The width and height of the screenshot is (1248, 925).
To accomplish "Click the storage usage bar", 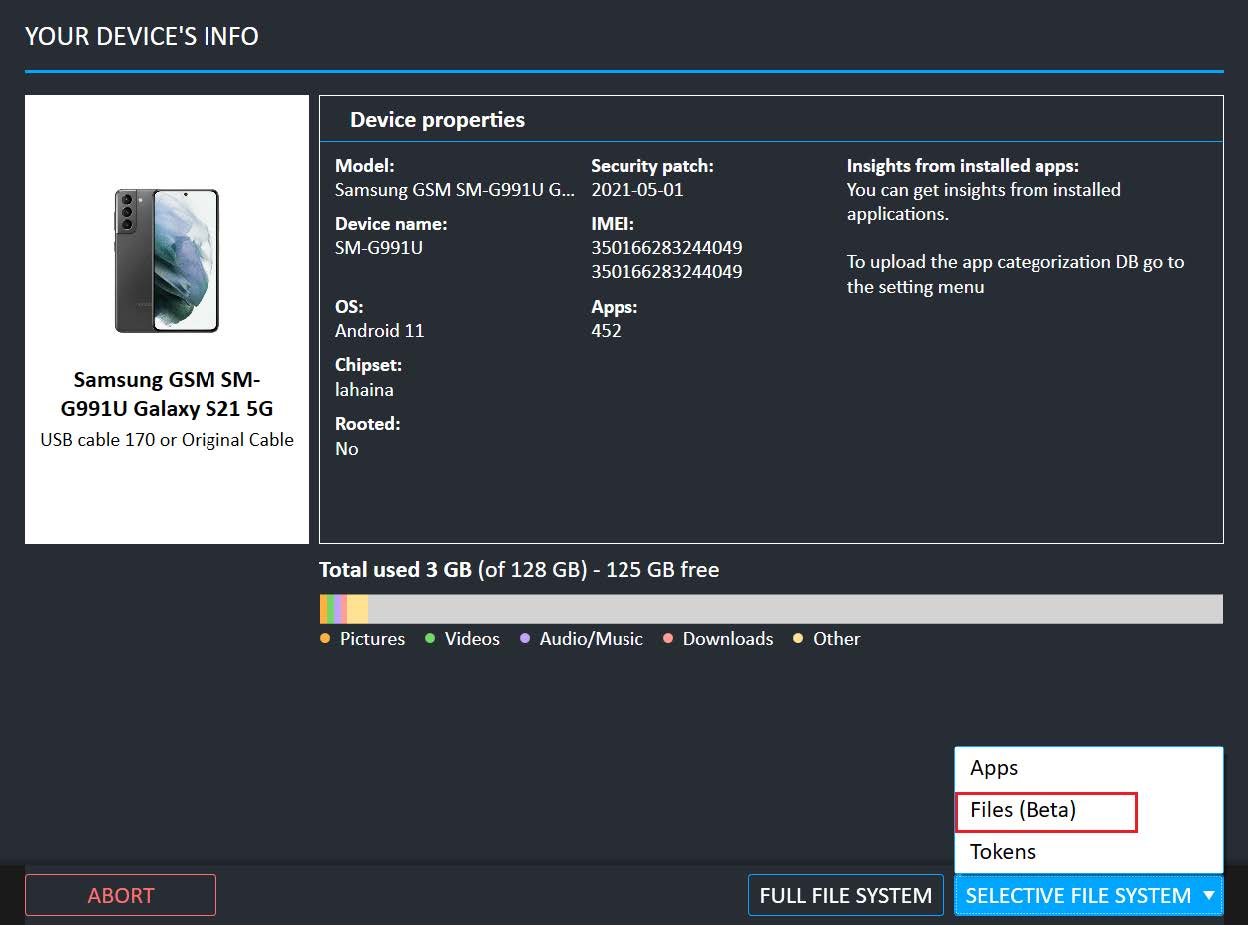I will point(771,609).
